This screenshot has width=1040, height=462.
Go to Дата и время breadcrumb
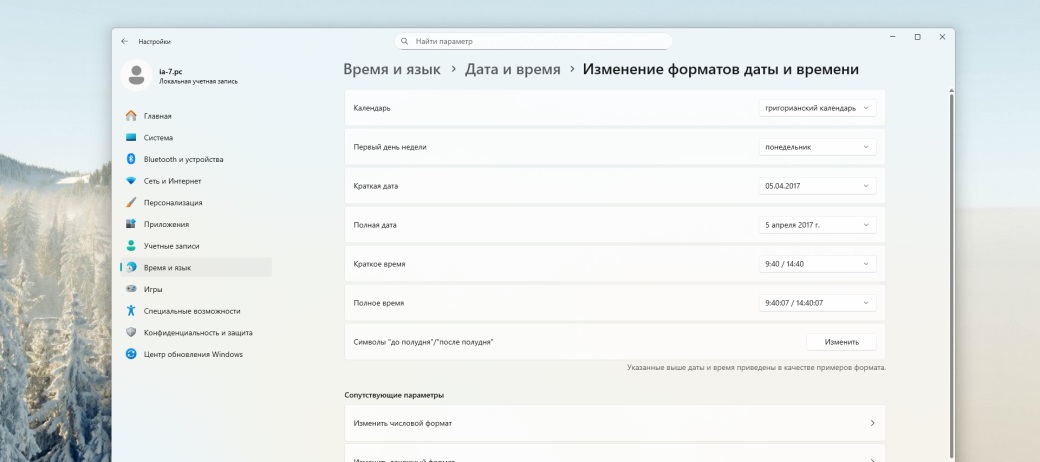click(x=512, y=70)
